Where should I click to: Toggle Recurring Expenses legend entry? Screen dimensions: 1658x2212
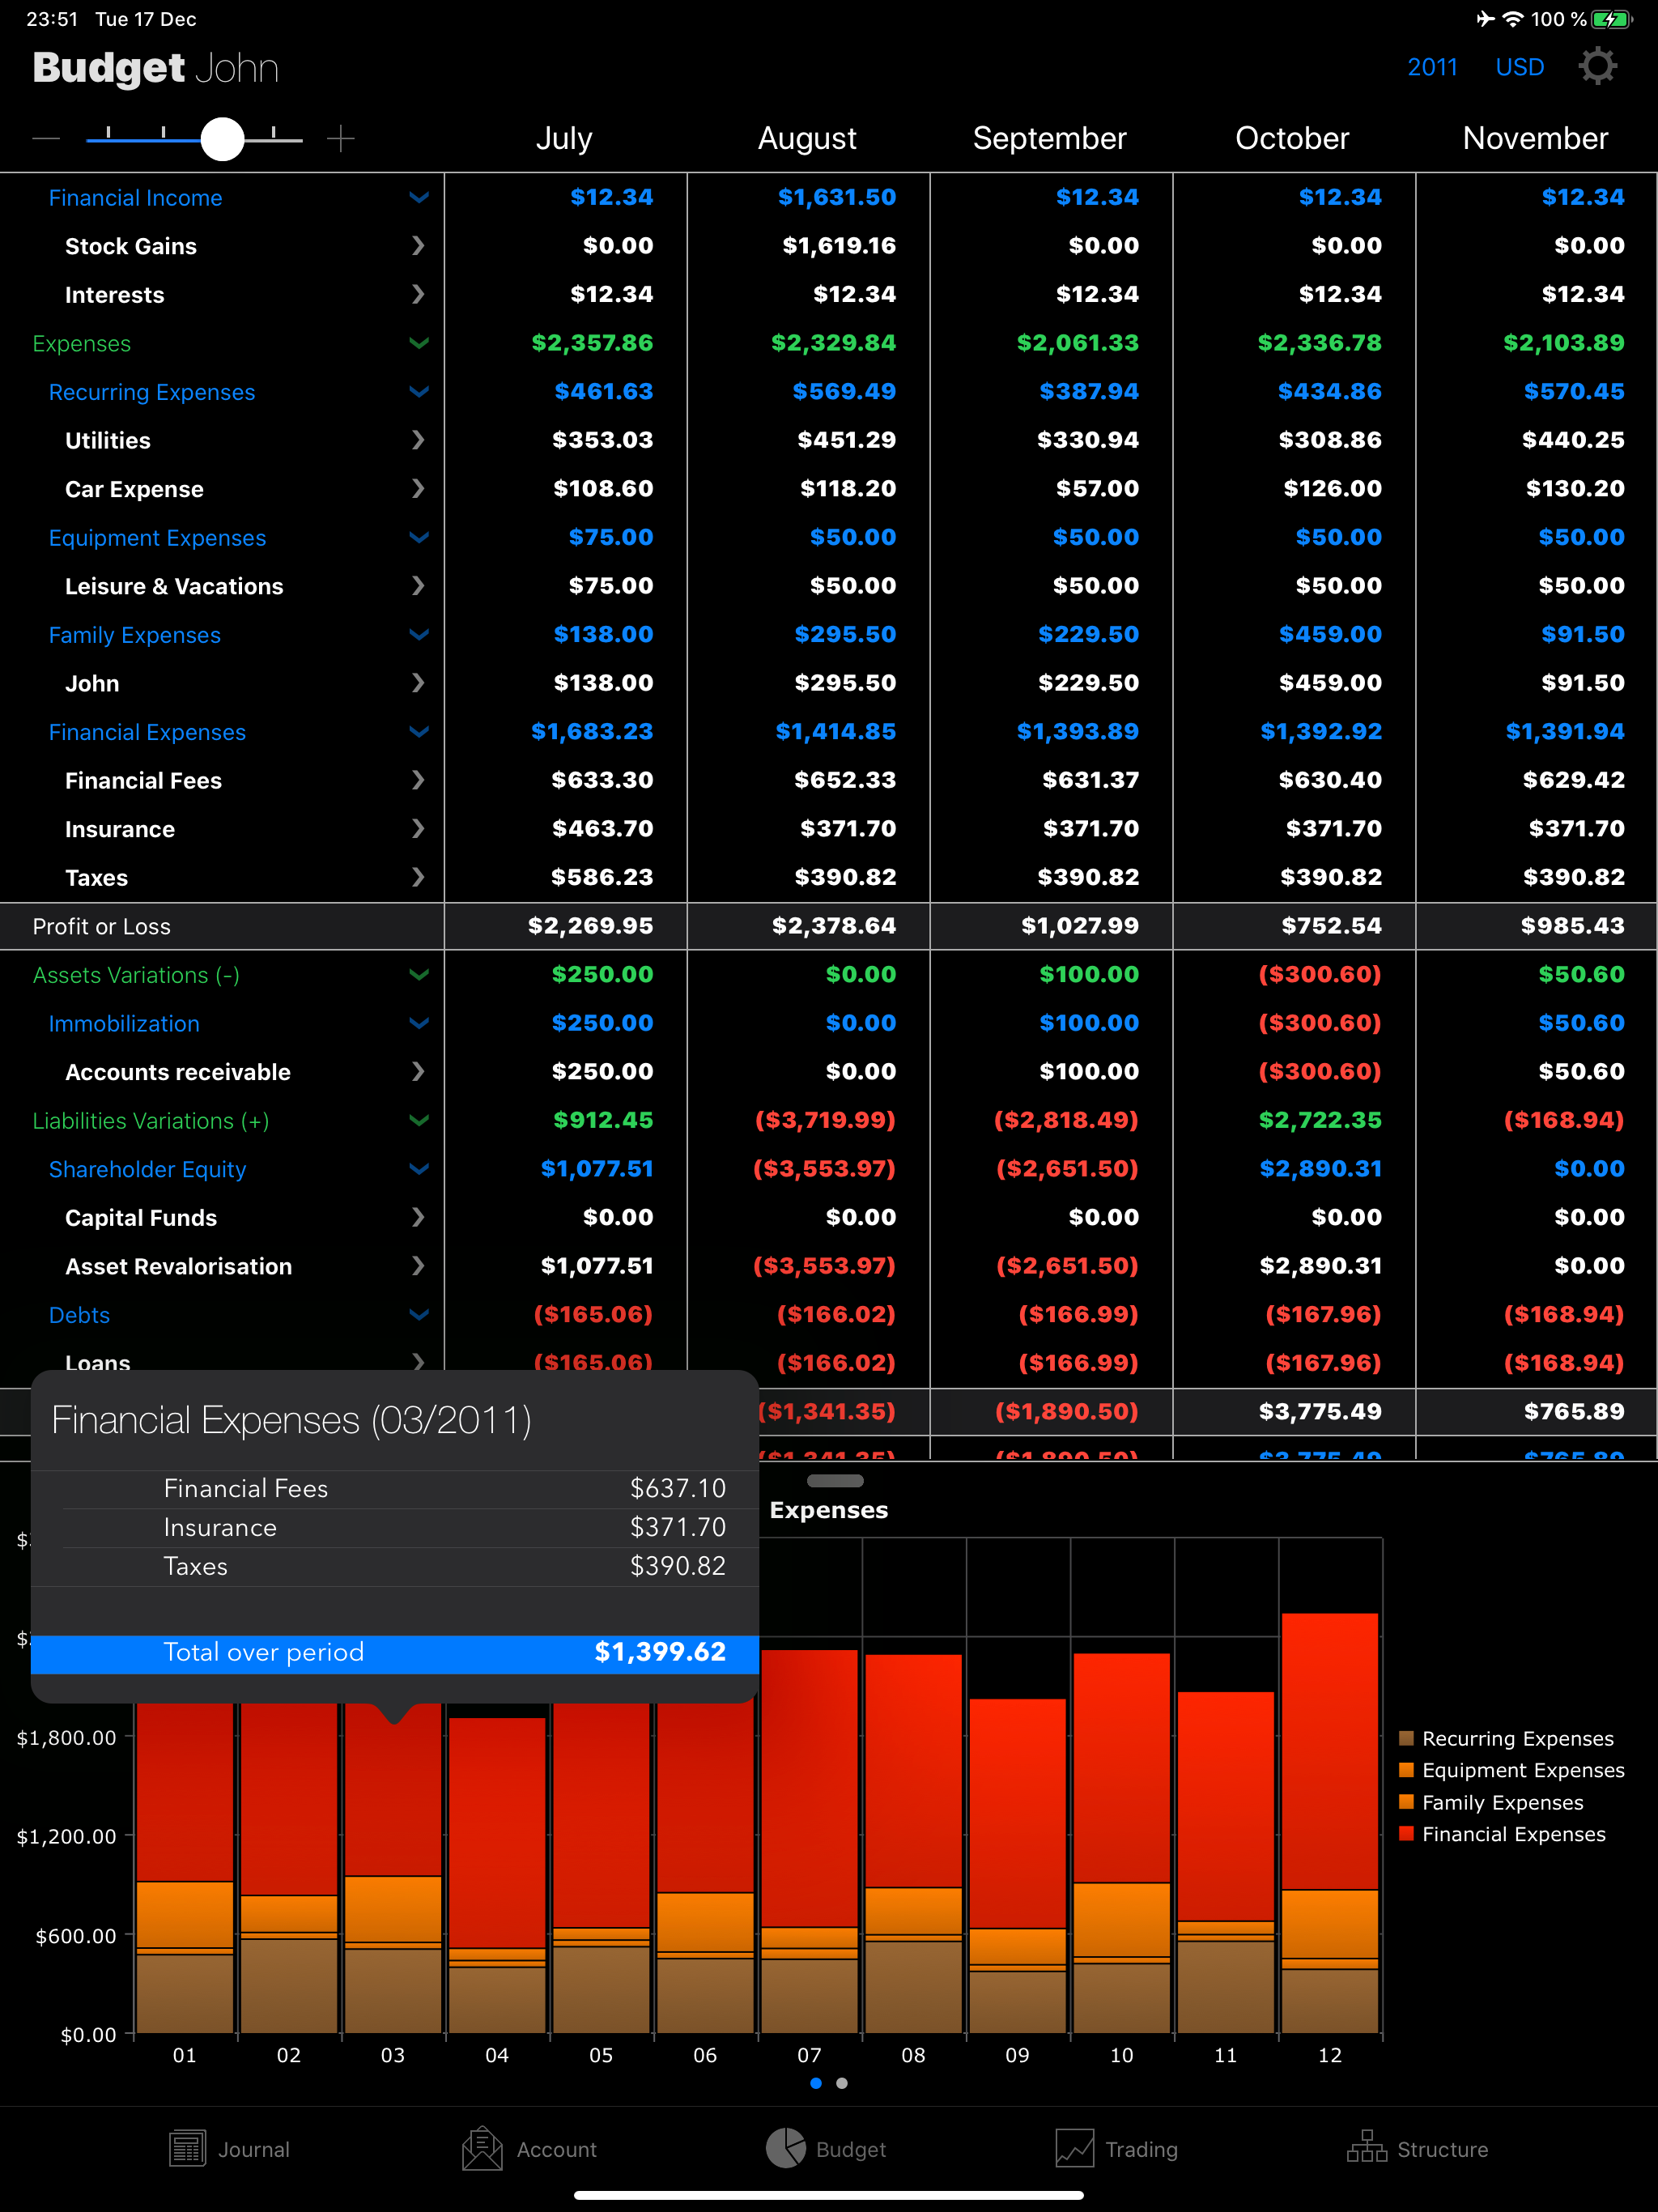[x=1516, y=1739]
